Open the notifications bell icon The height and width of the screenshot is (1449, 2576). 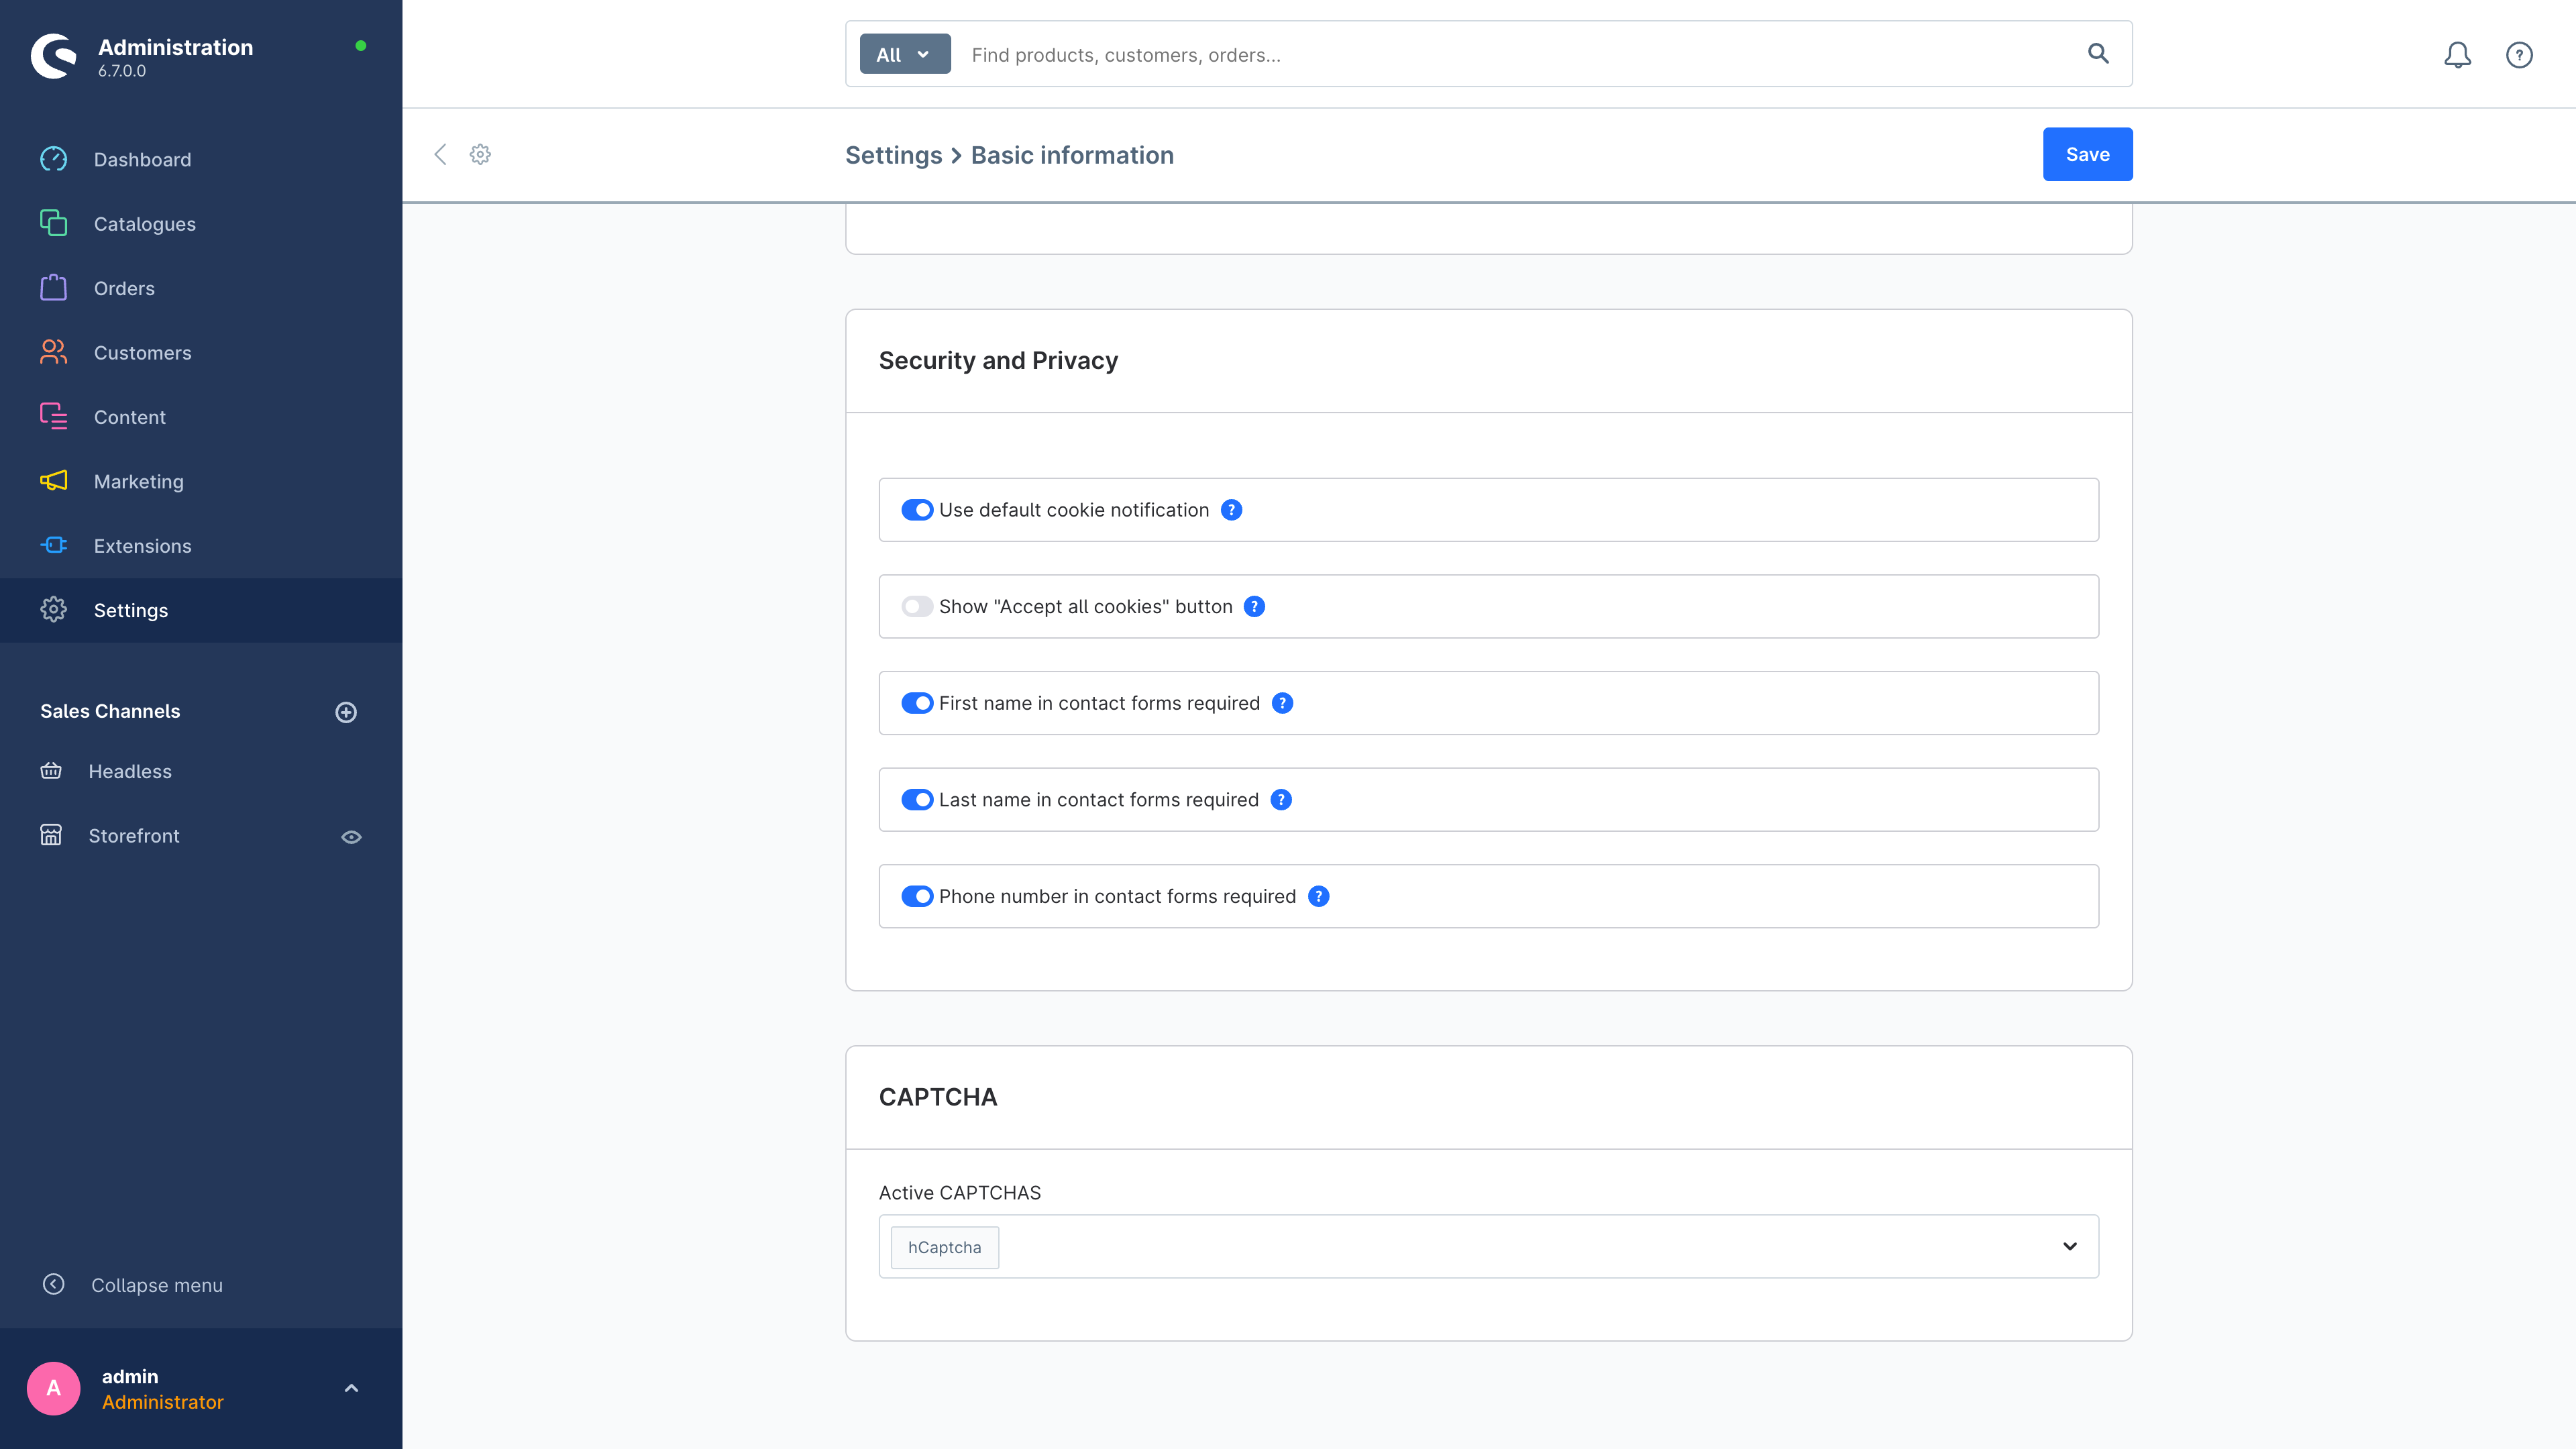tap(2457, 55)
